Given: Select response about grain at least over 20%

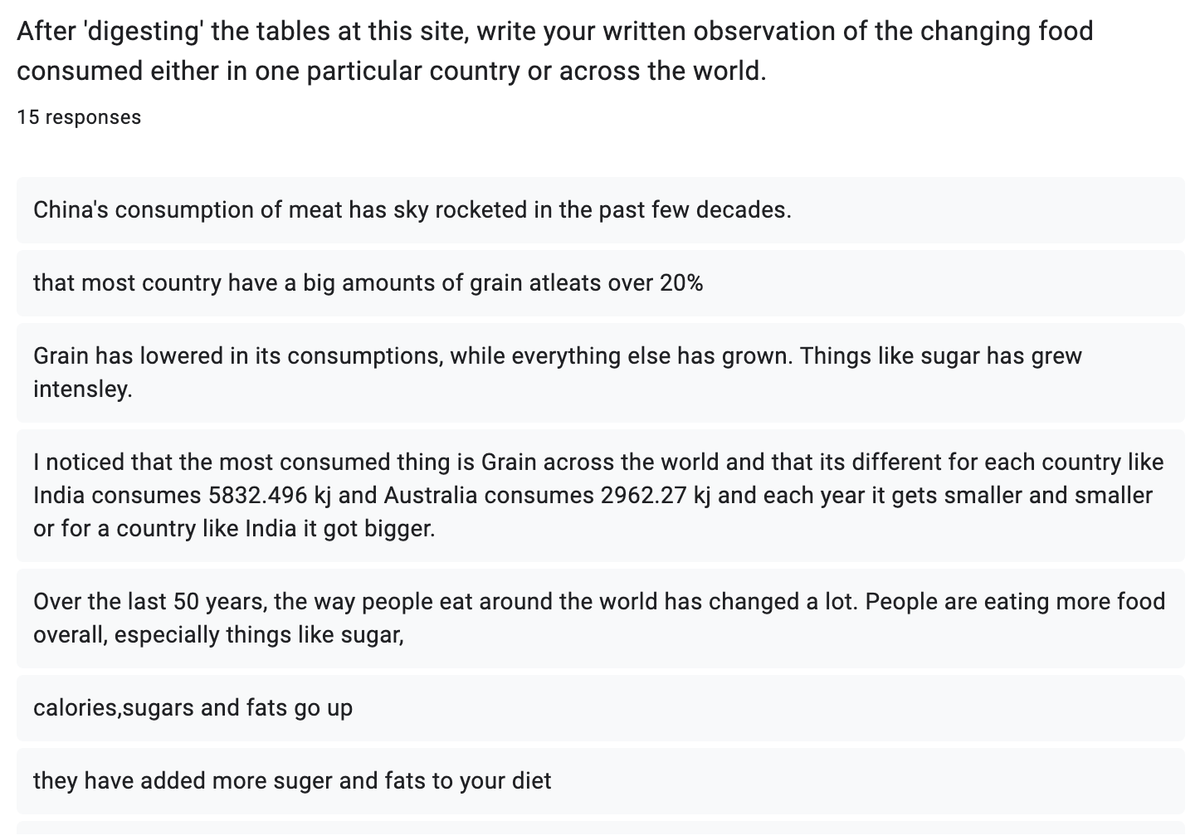Looking at the screenshot, I should 600,283.
